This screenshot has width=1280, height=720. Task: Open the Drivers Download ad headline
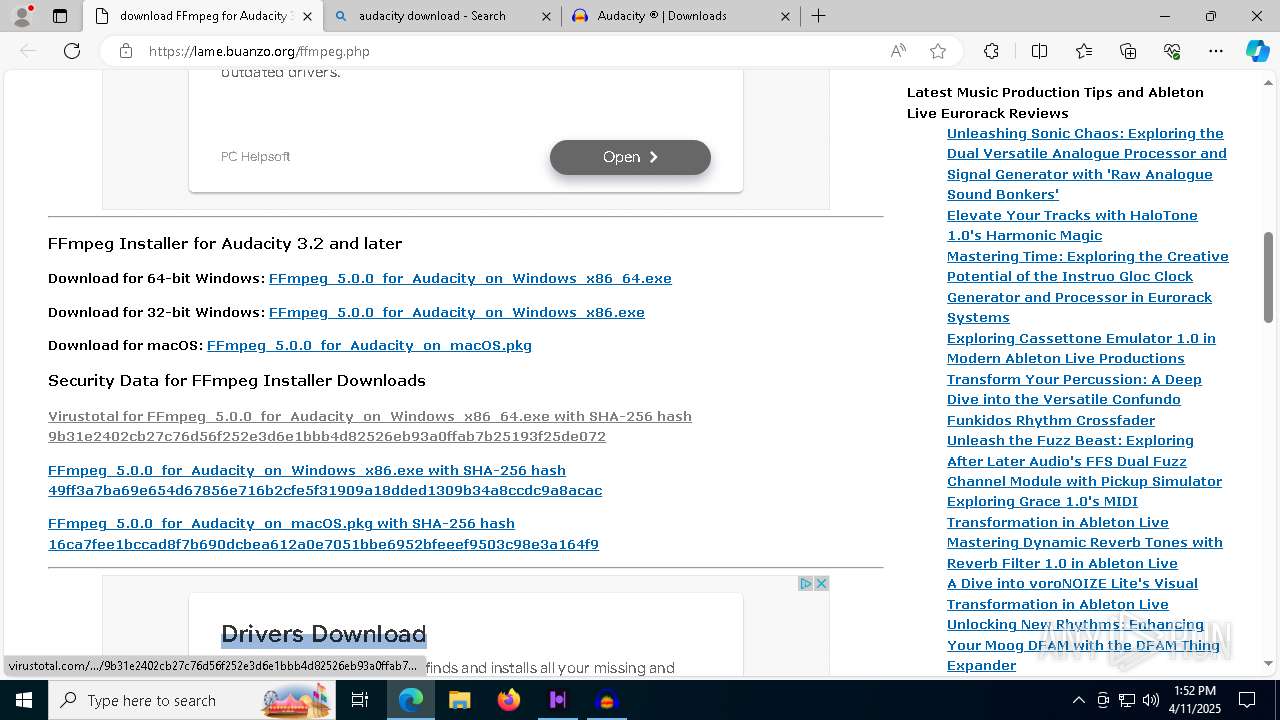[323, 634]
